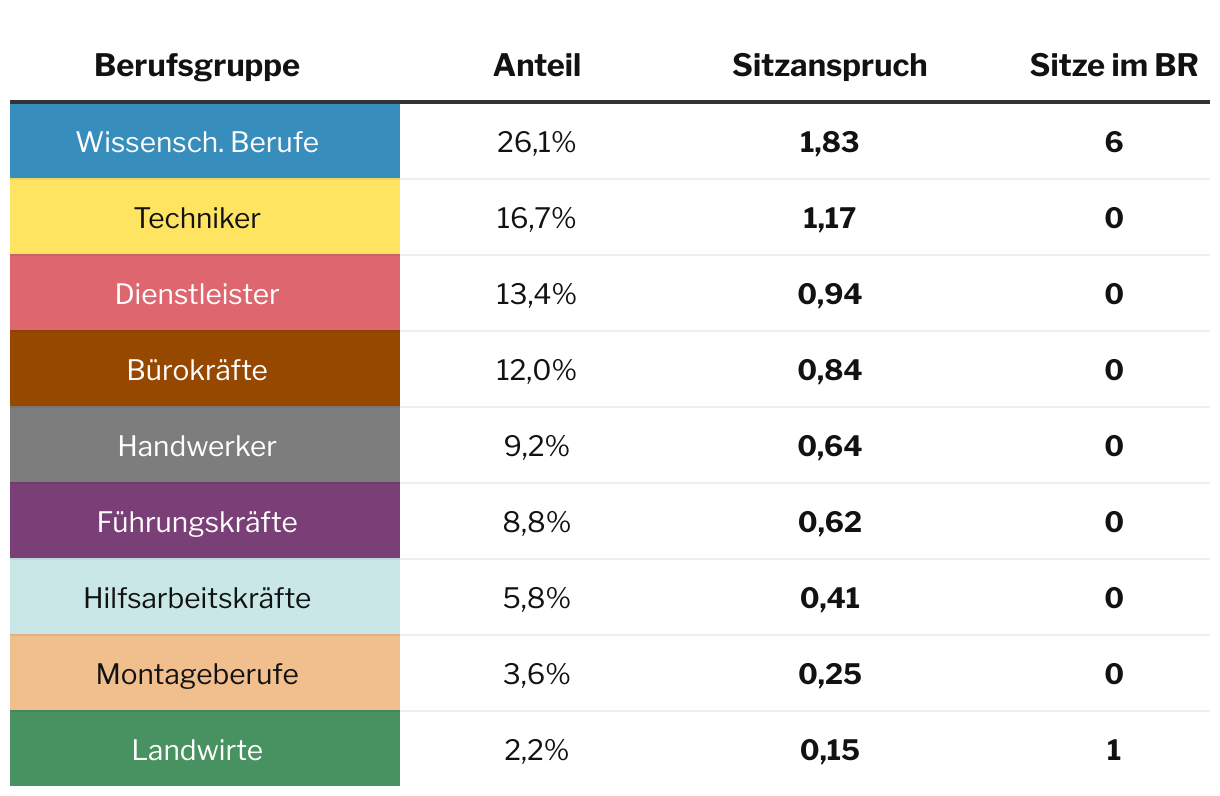1220x796 pixels.
Task: Select the light blue Hilfsarbeitskräfte cell
Action: click(x=197, y=598)
